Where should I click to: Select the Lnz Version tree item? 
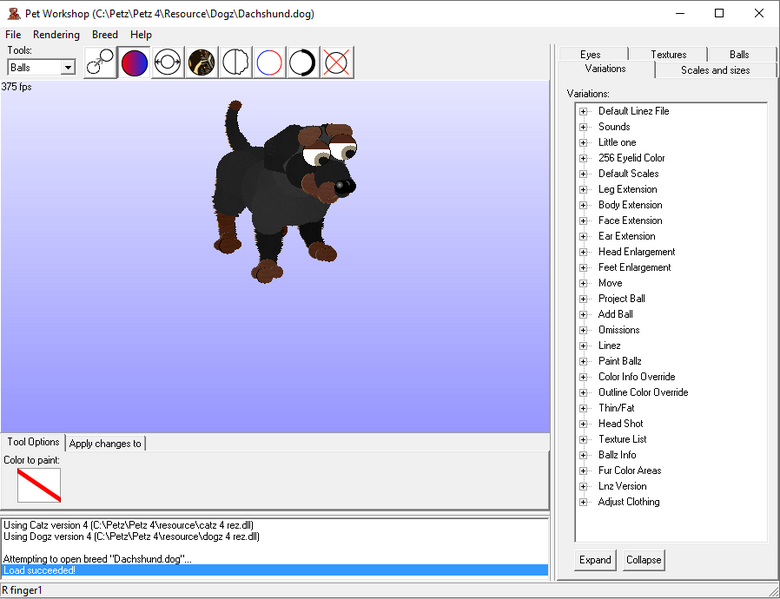pyautogui.click(x=622, y=486)
